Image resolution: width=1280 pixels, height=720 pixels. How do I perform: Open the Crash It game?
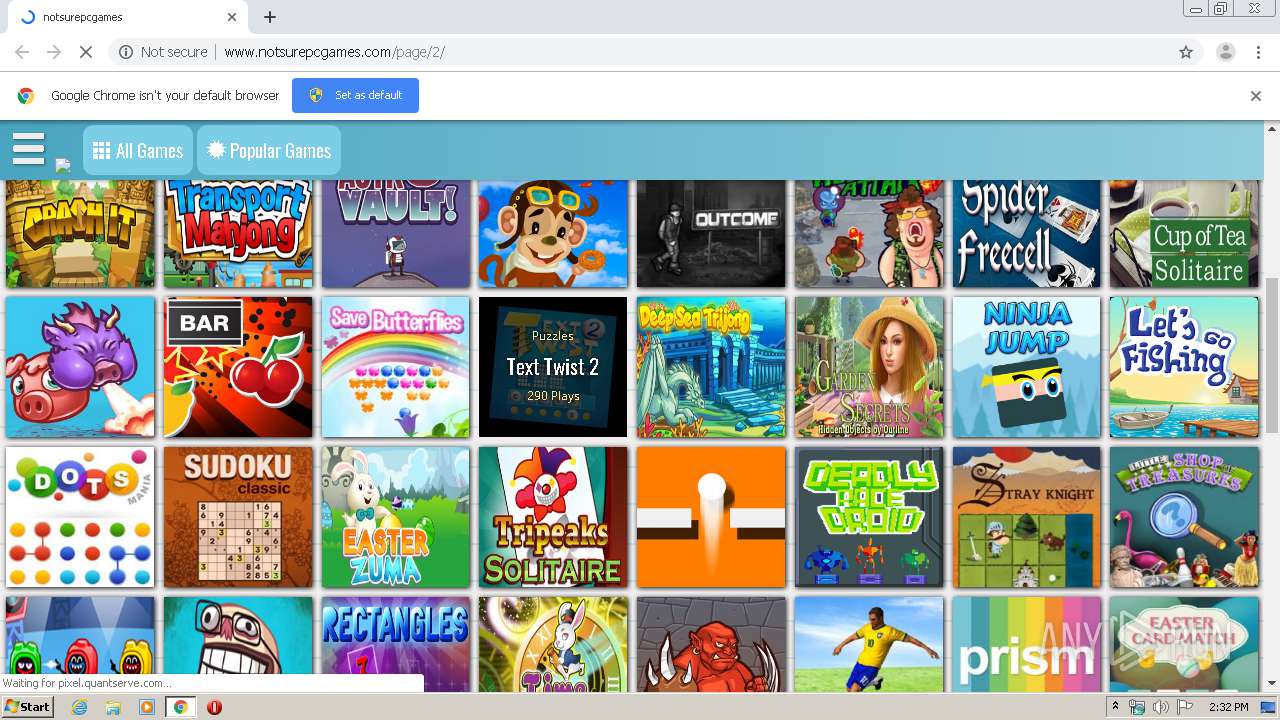point(80,233)
